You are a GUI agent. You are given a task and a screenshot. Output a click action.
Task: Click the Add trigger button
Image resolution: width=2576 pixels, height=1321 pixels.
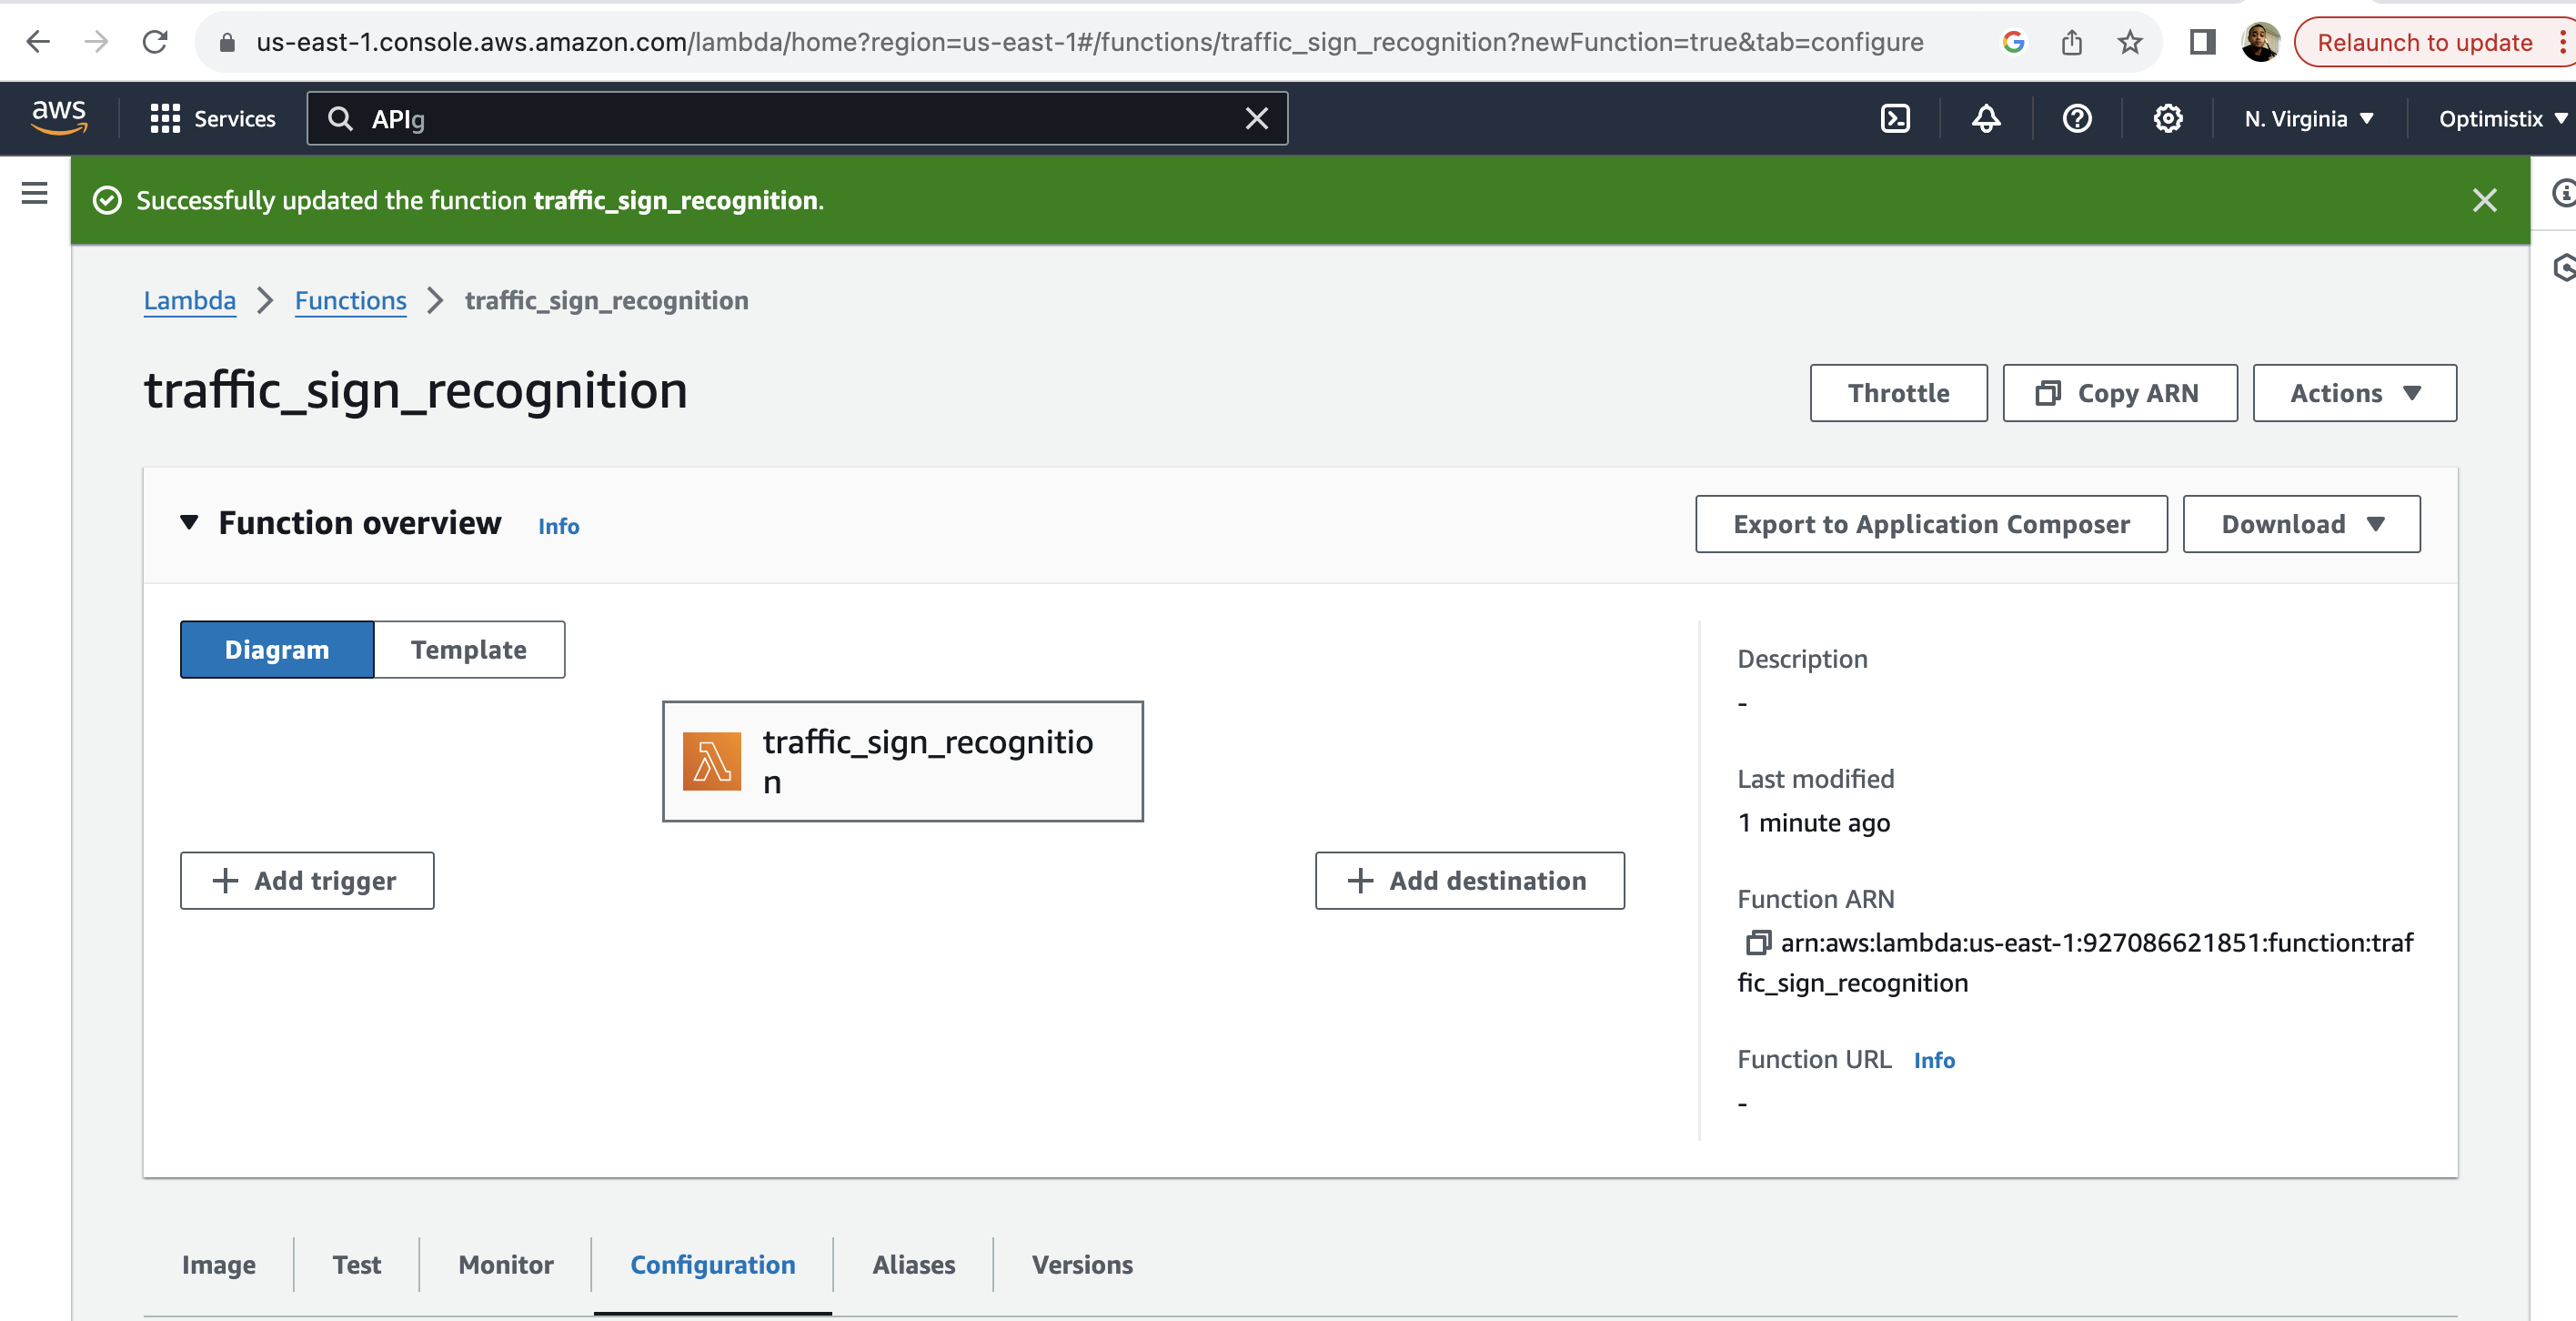coord(307,881)
